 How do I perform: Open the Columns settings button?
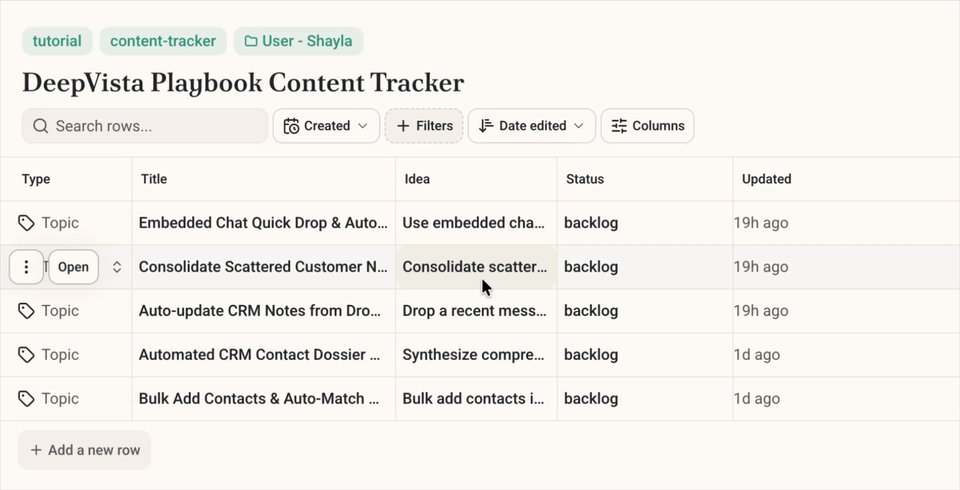647,126
